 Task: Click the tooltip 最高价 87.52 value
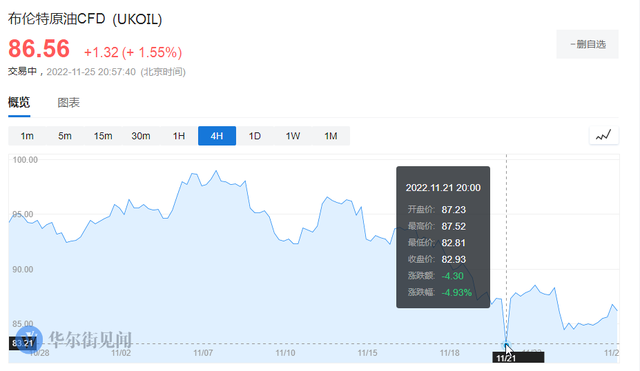453,227
